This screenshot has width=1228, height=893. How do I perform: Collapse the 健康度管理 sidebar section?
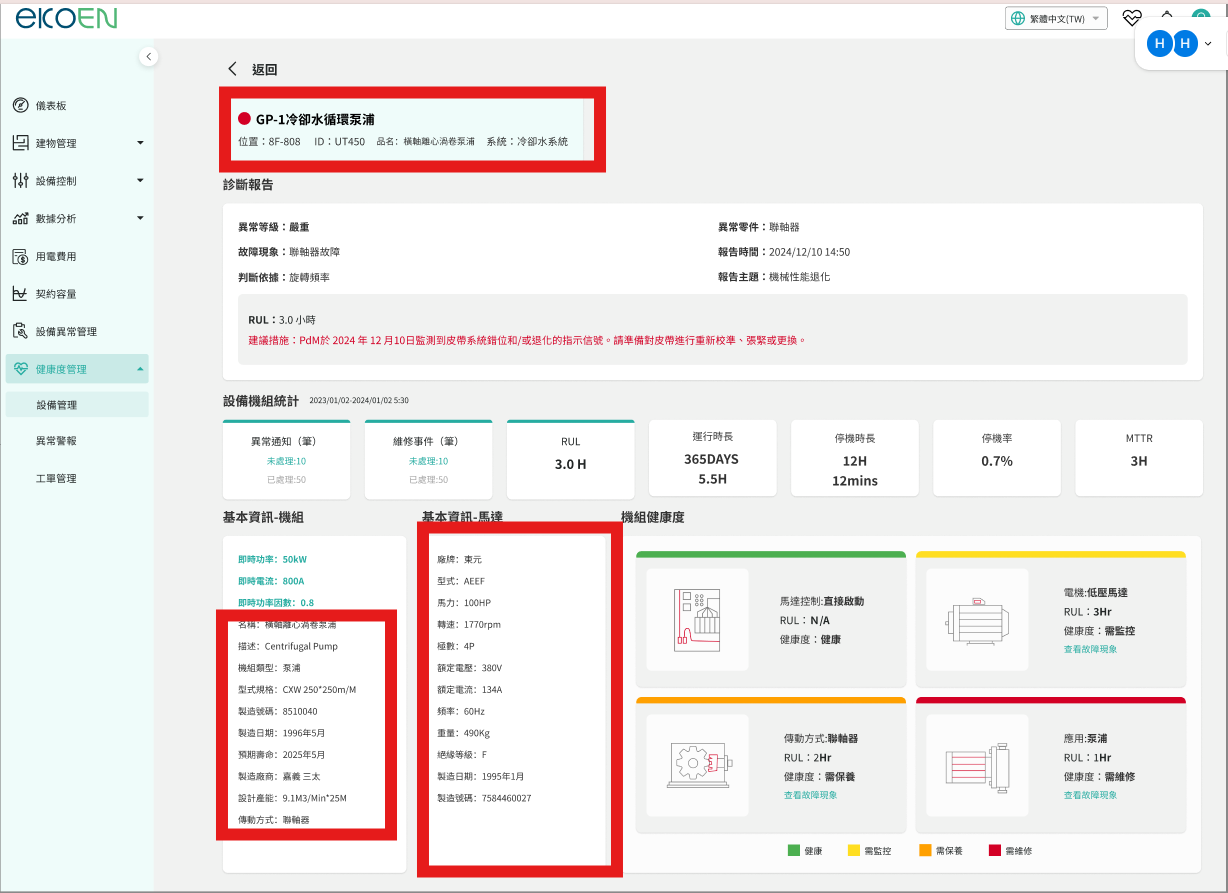(140, 369)
